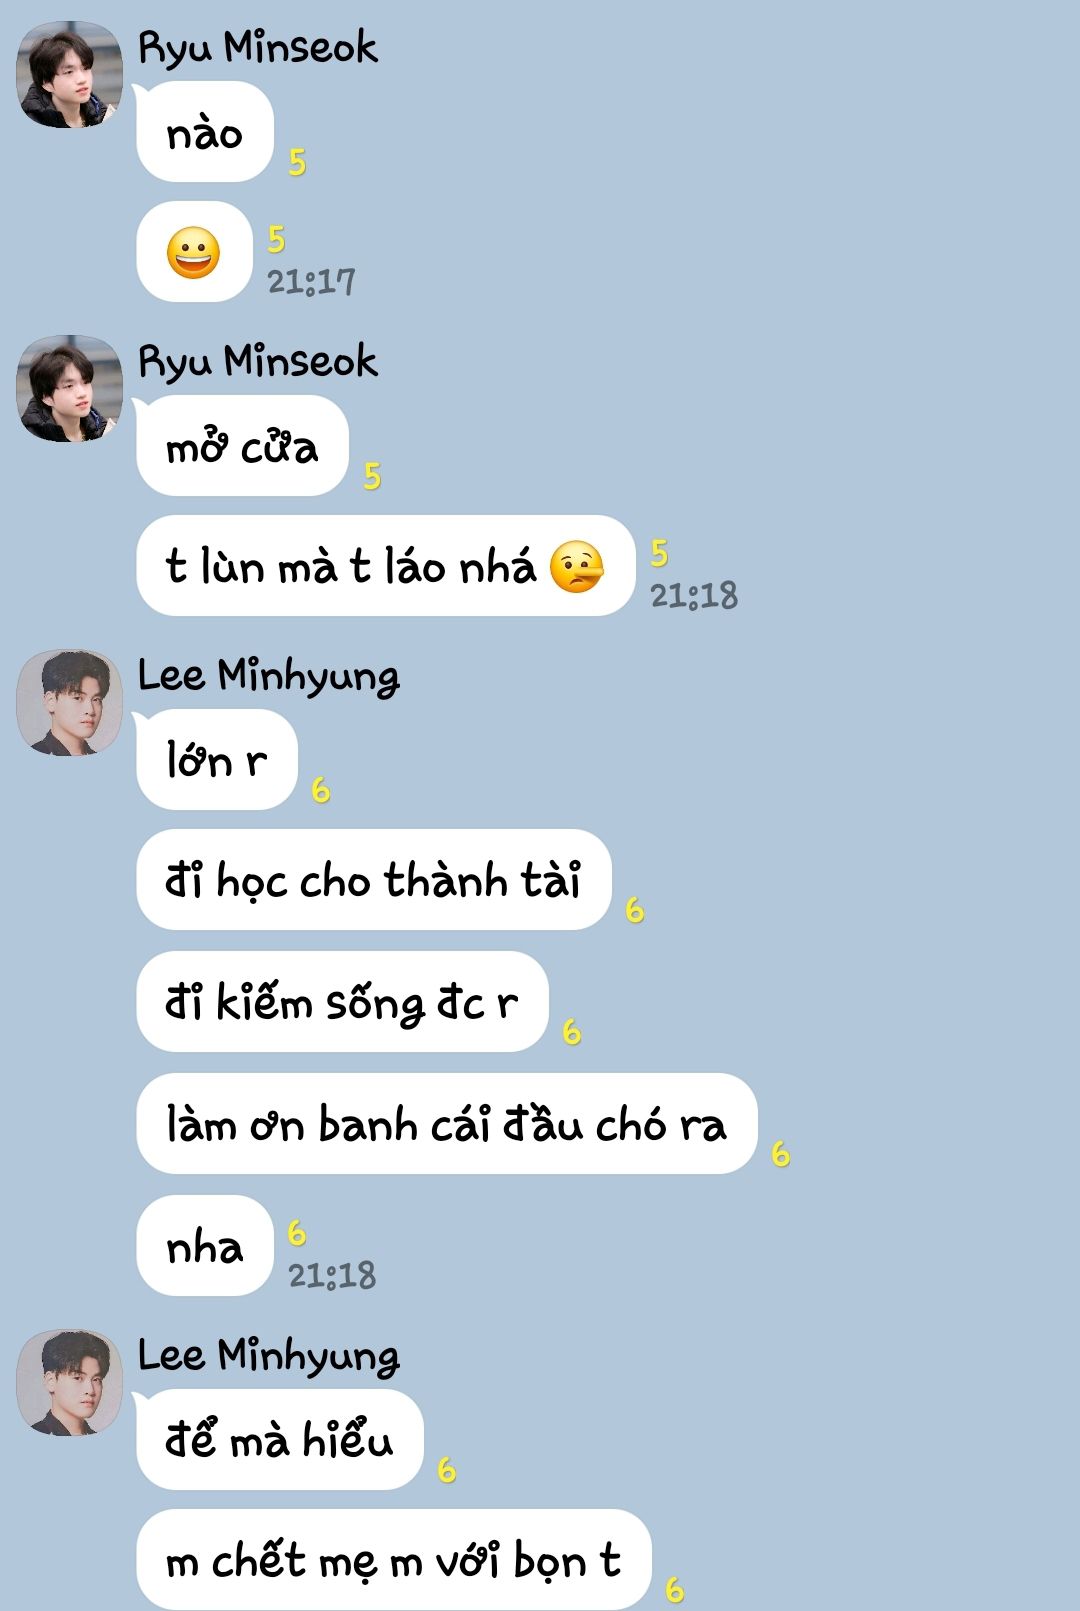
Task: Open Lee Minhyung's avatar beside "lớn r"
Action: [x=70, y=703]
